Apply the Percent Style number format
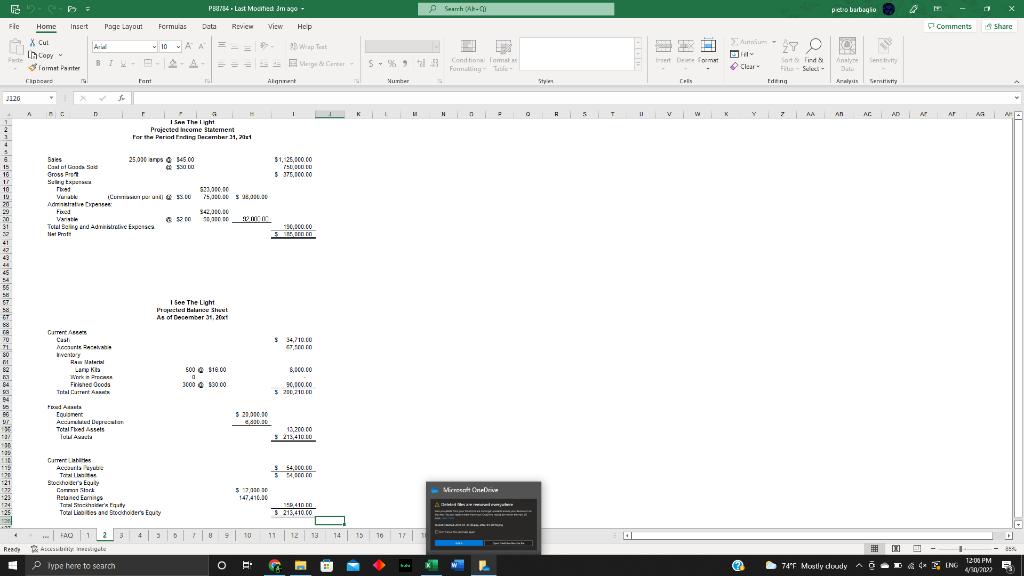Image resolution: width=1024 pixels, height=576 pixels. click(392, 63)
